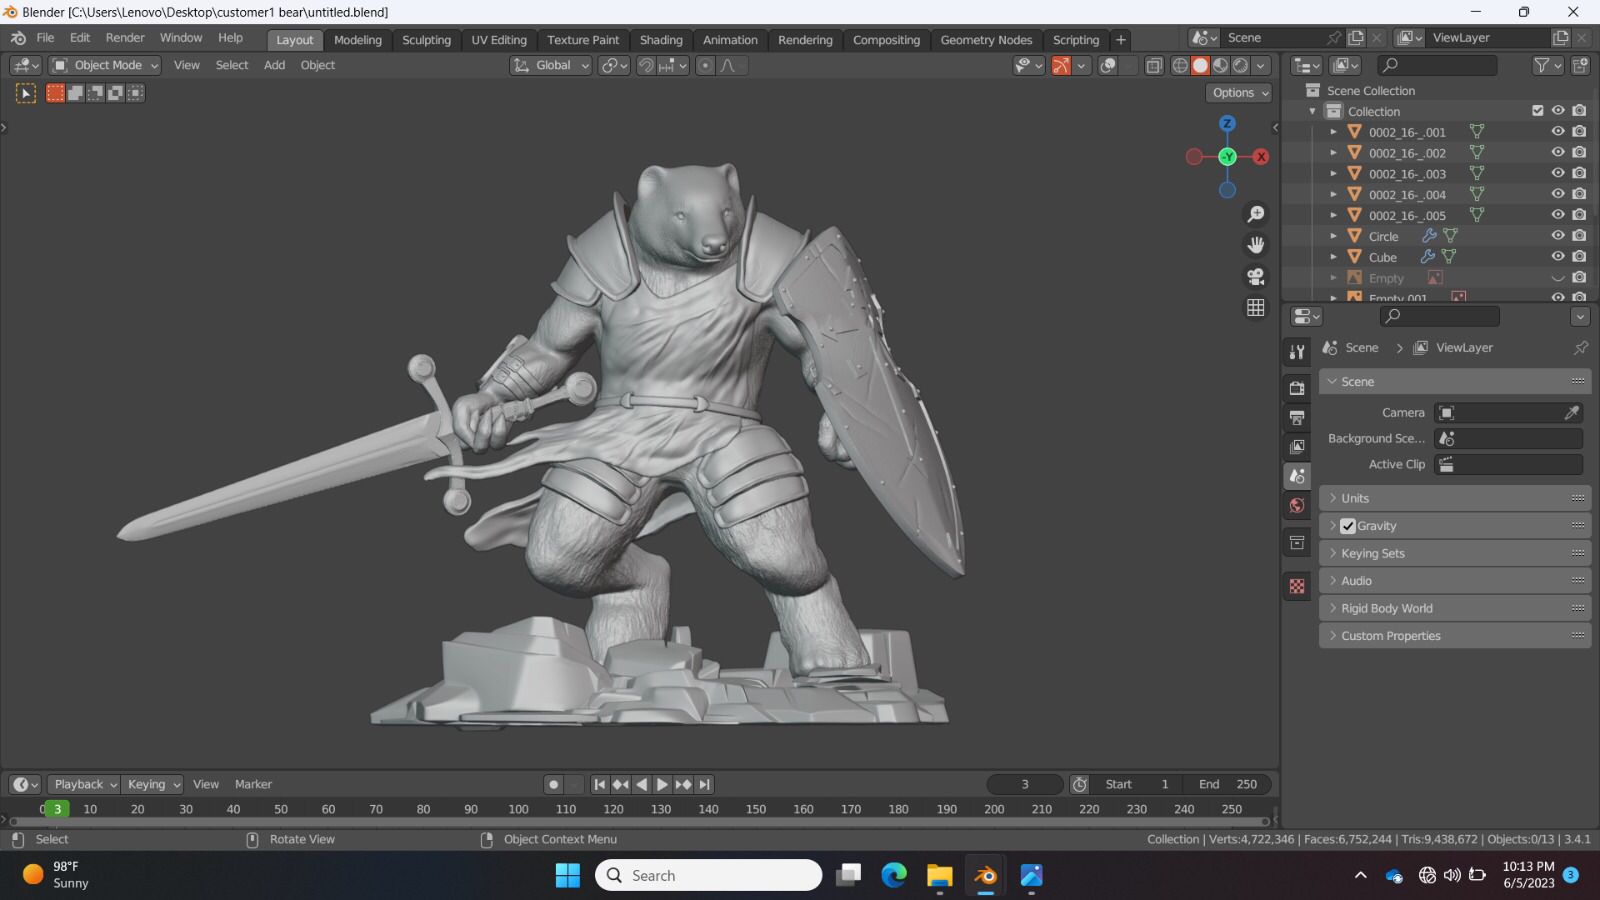Uncheck the Collection exclude checkbox in Outliner
Screen dimensions: 1600x900
tap(1538, 111)
